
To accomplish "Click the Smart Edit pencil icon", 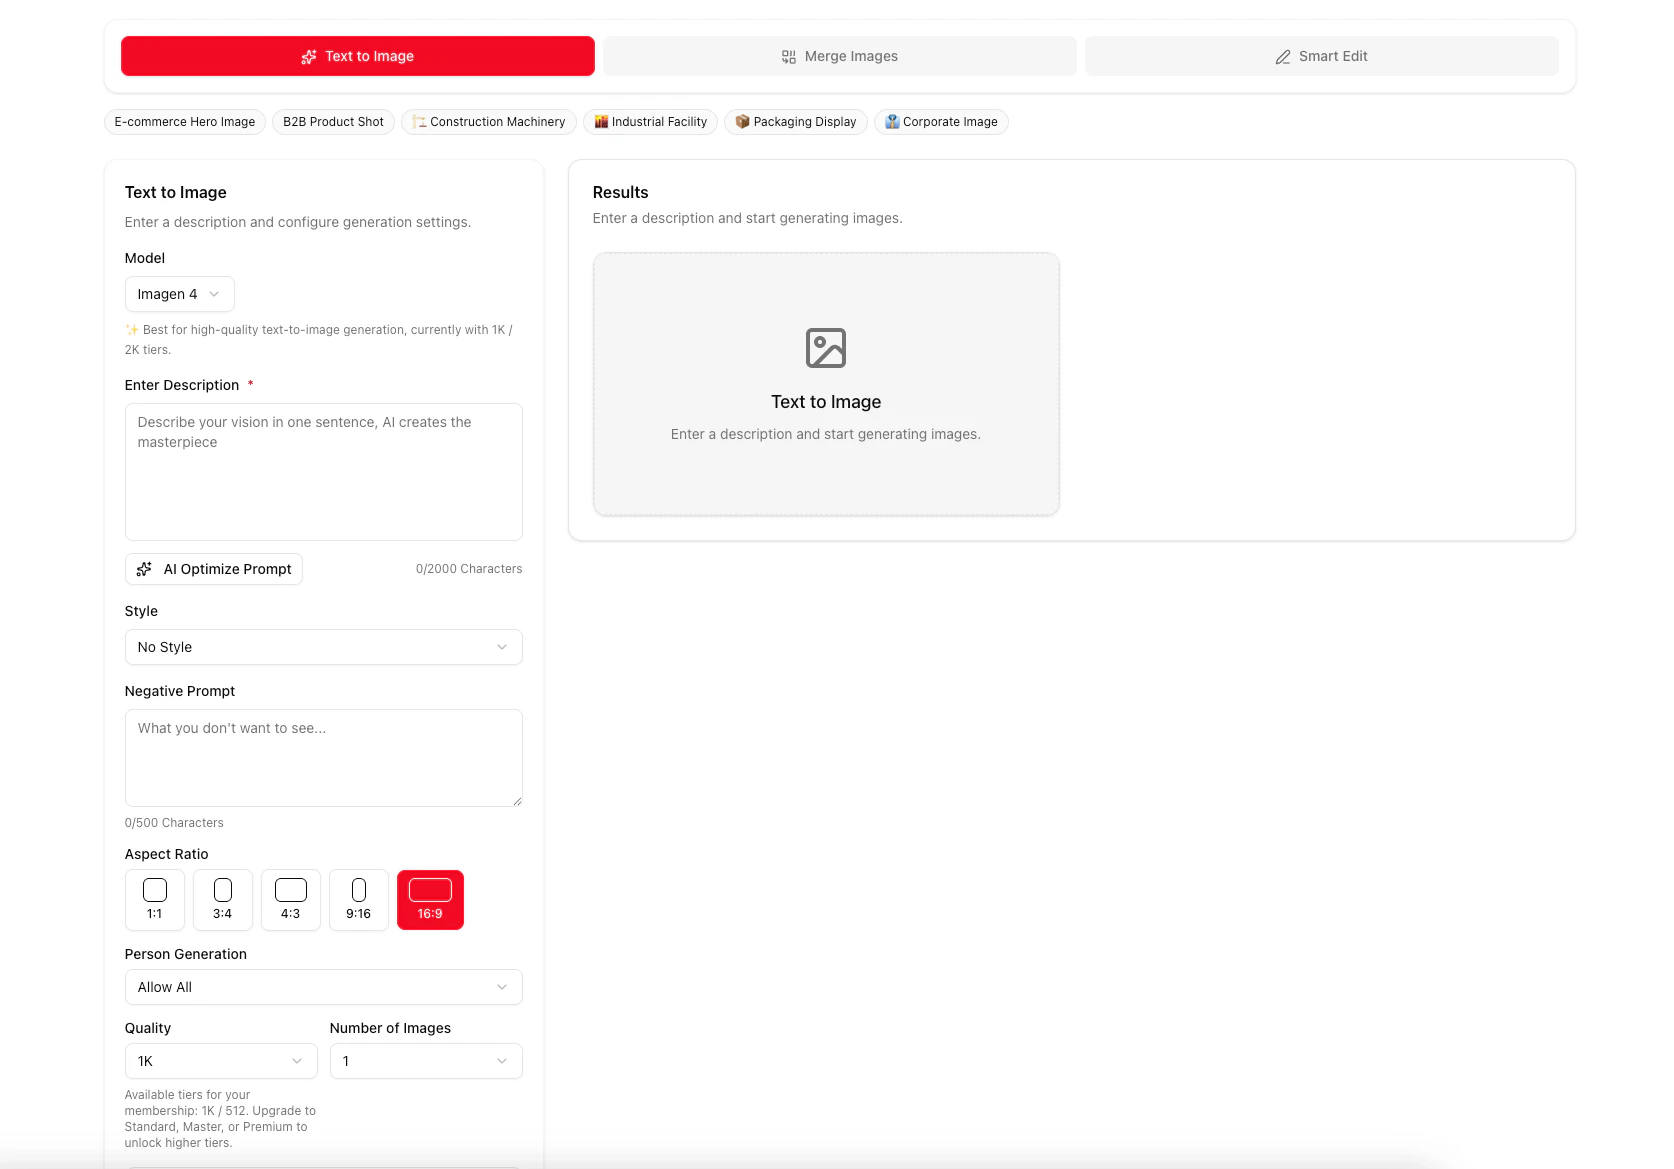I will click(x=1283, y=57).
